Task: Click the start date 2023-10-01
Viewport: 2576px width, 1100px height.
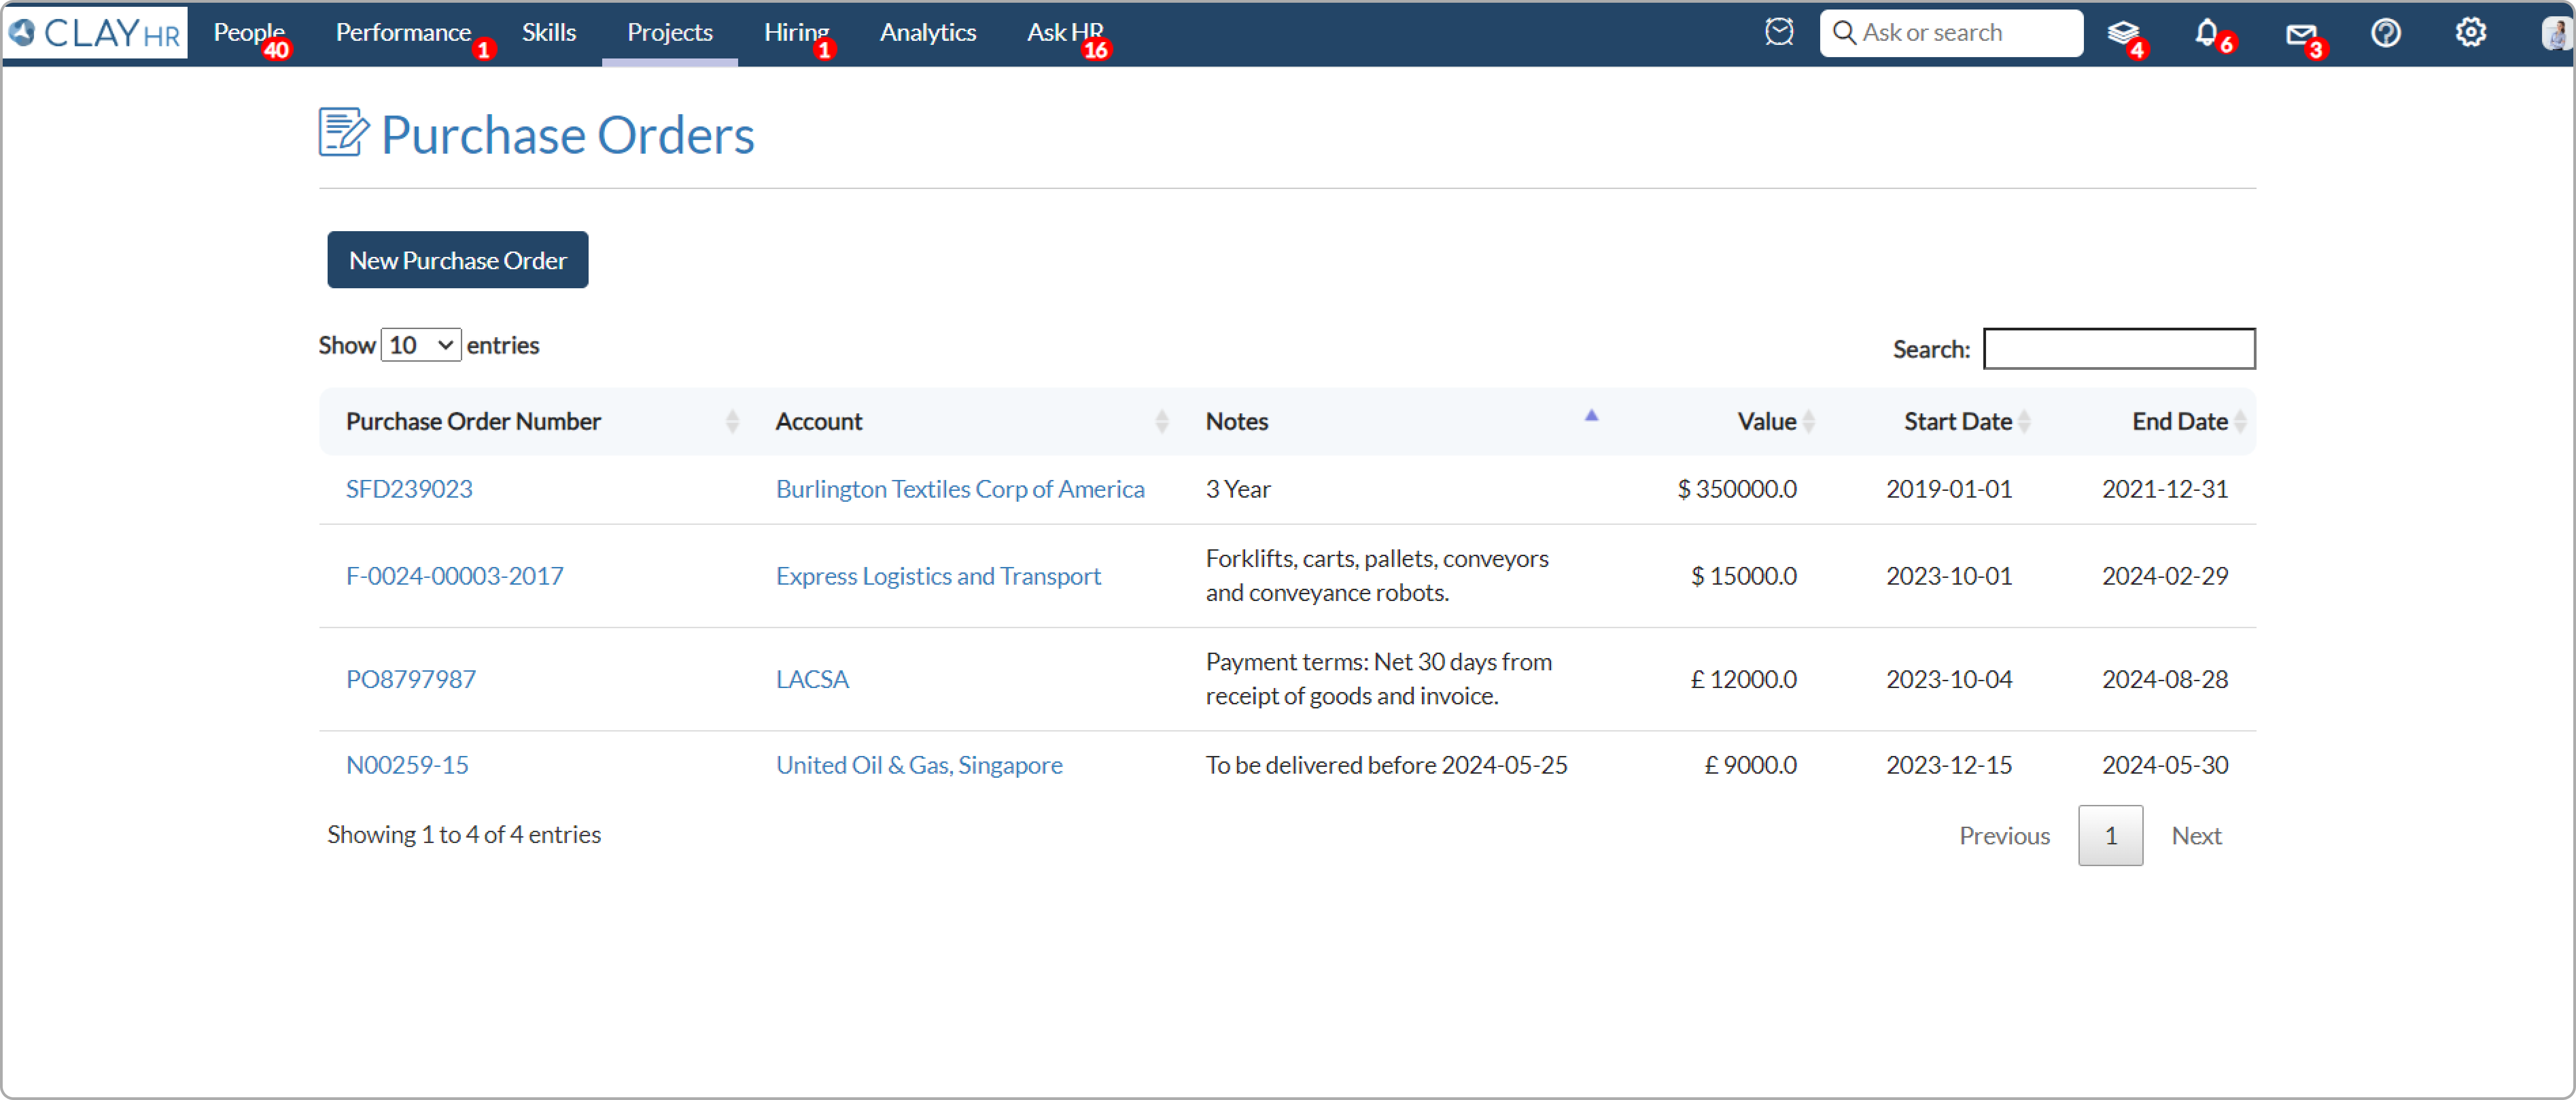Action: (x=1949, y=576)
